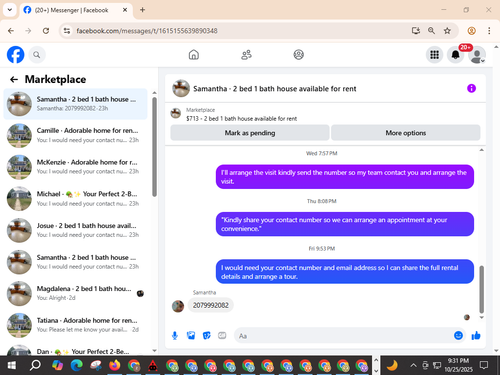Click the zoom magnifier icon in address bar
Viewport: 500px width, 375px height.
click(431, 31)
